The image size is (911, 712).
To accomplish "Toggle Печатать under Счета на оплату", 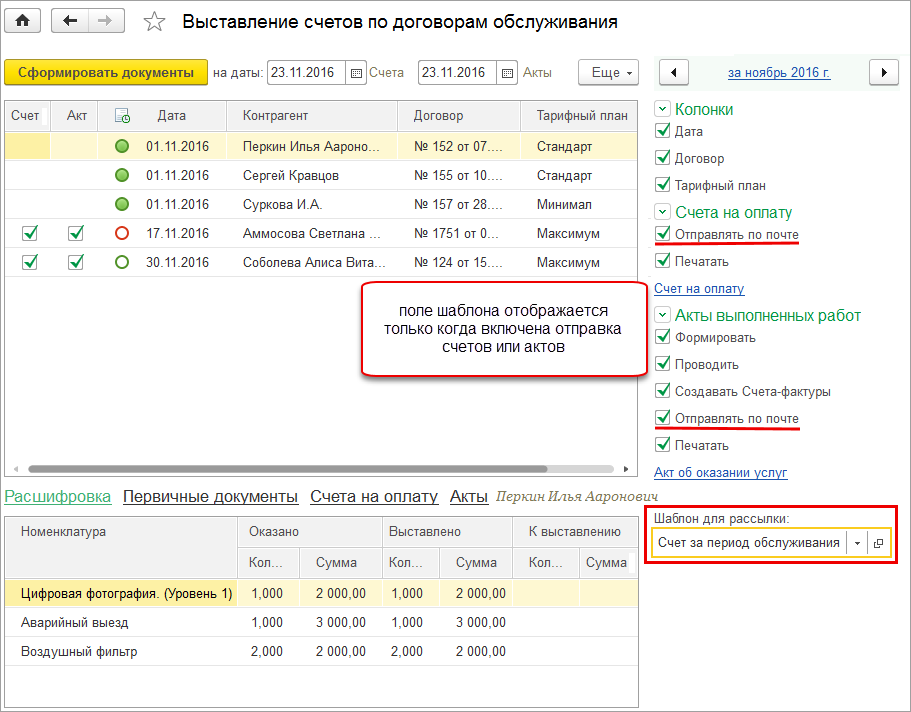I will (662, 261).
